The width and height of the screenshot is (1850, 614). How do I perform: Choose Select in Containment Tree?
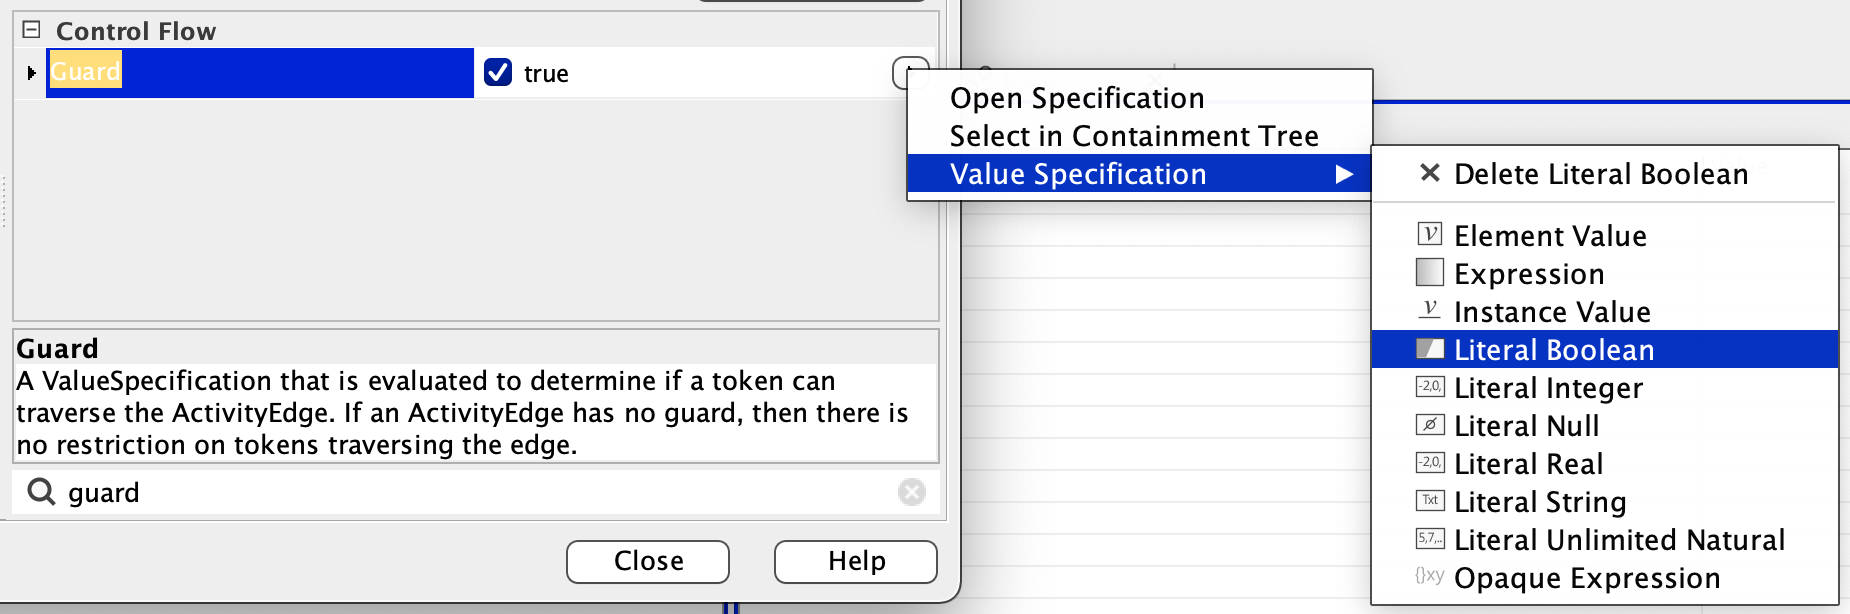pos(1133,136)
